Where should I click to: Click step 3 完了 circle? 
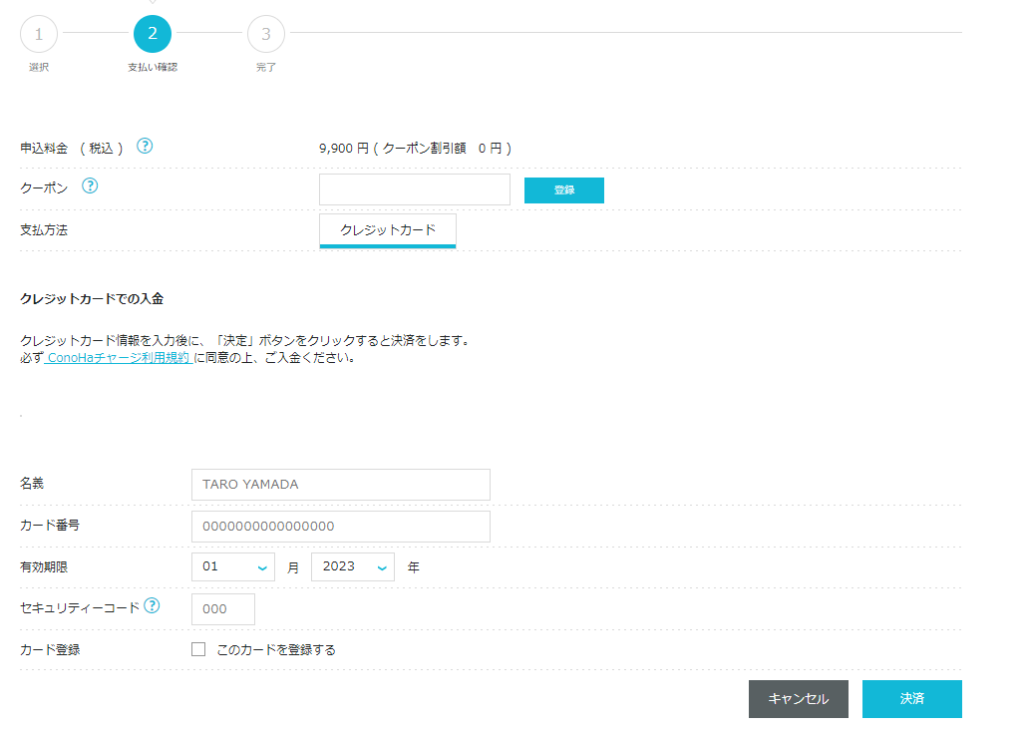point(265,34)
